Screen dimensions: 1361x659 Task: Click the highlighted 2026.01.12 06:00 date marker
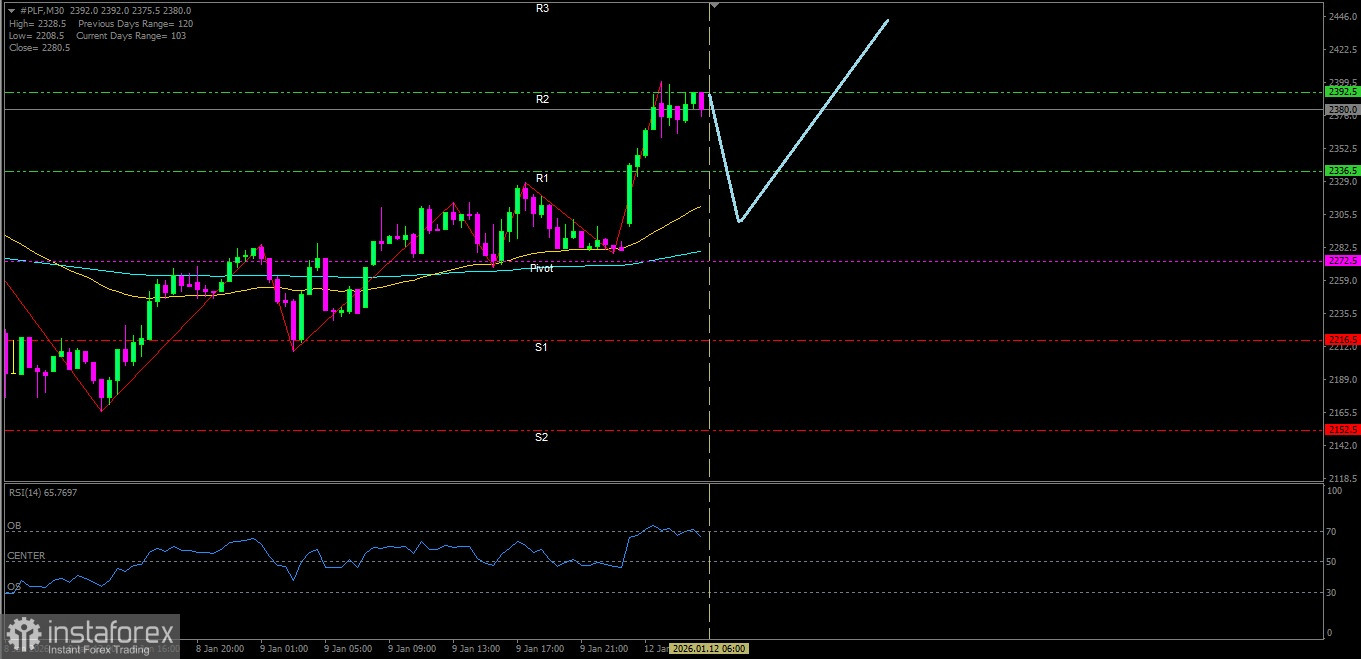[x=708, y=648]
